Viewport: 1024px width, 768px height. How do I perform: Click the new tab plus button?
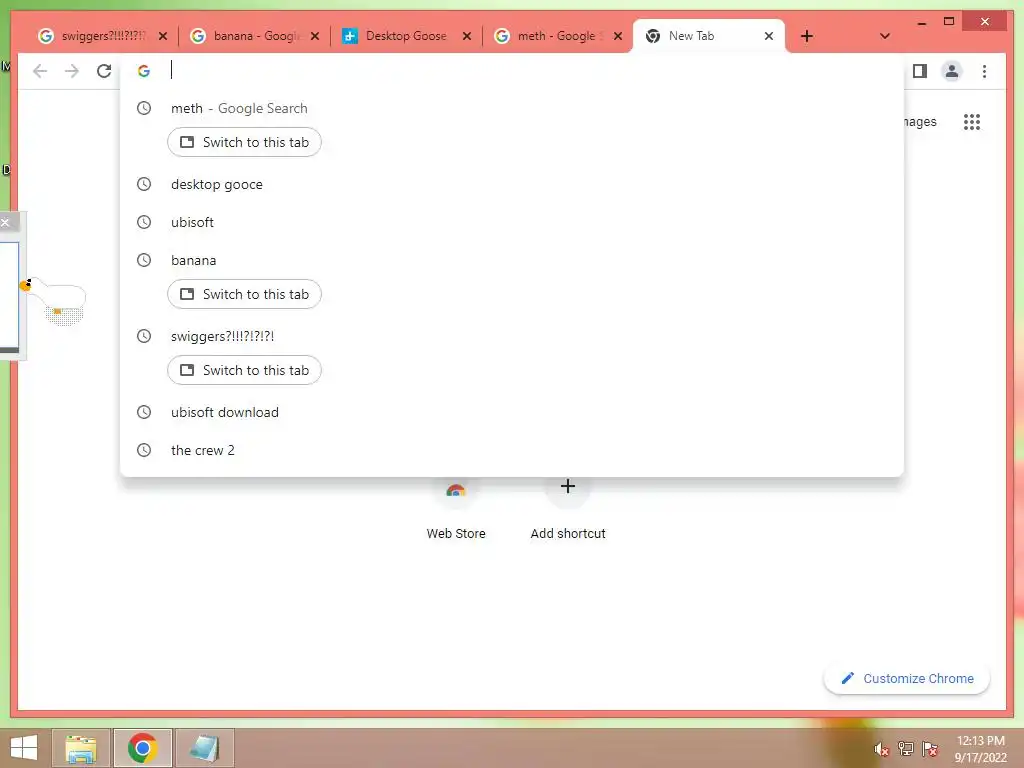coord(807,36)
